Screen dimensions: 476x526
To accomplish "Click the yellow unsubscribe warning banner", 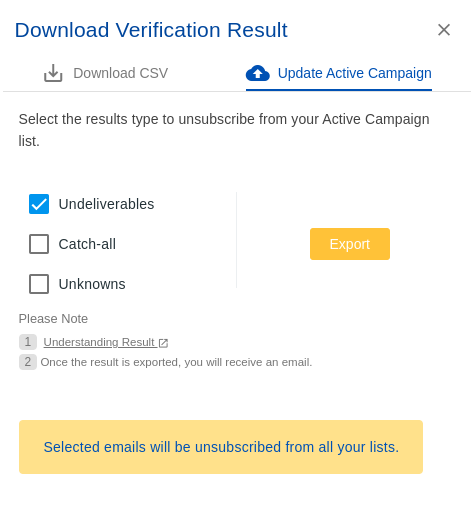I will coord(221,447).
